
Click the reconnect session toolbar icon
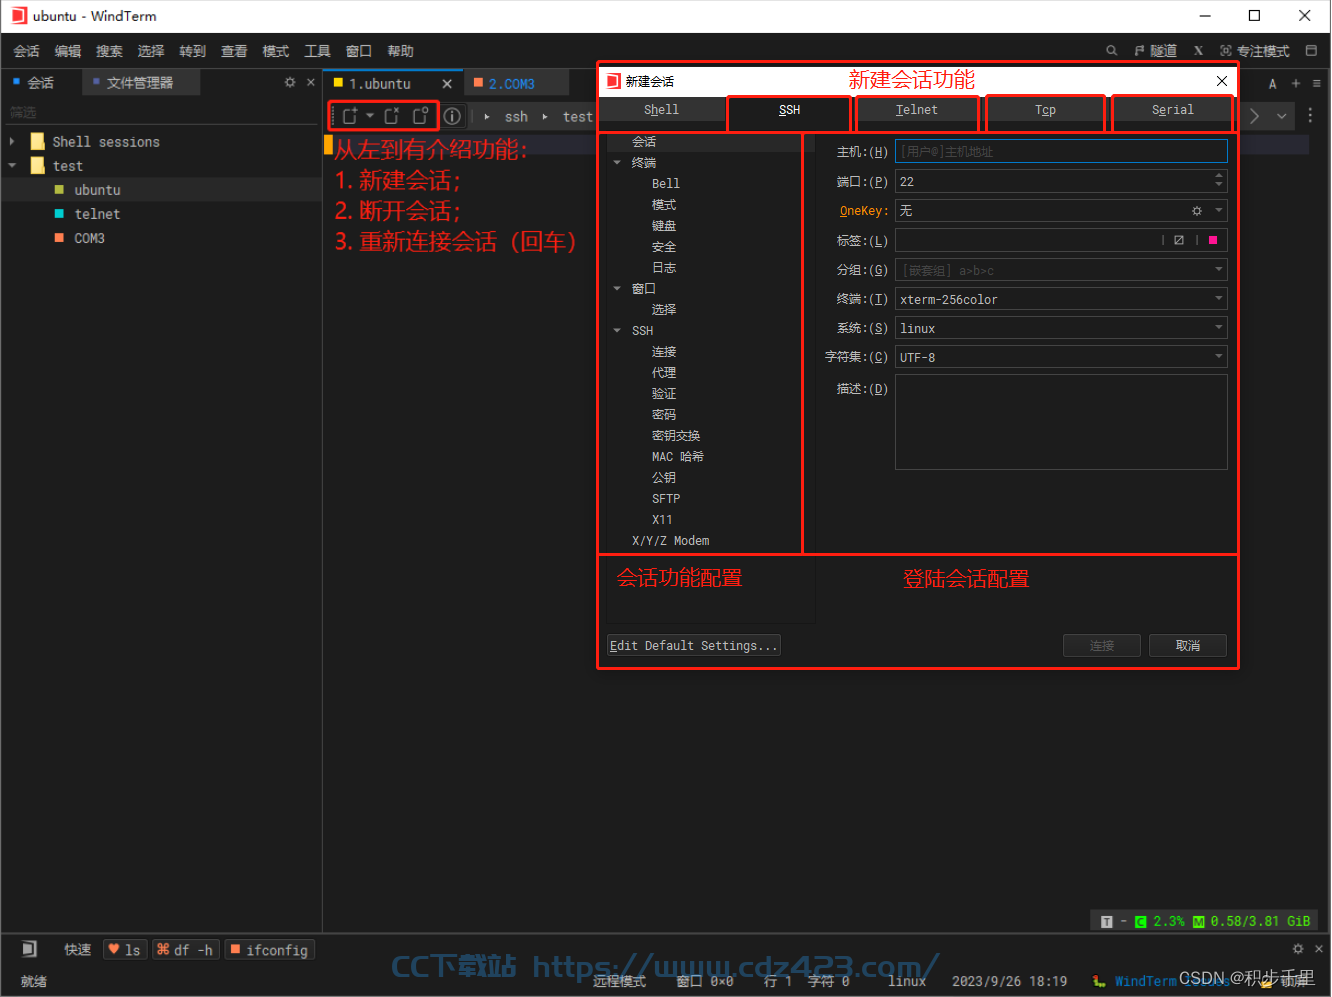[421, 116]
